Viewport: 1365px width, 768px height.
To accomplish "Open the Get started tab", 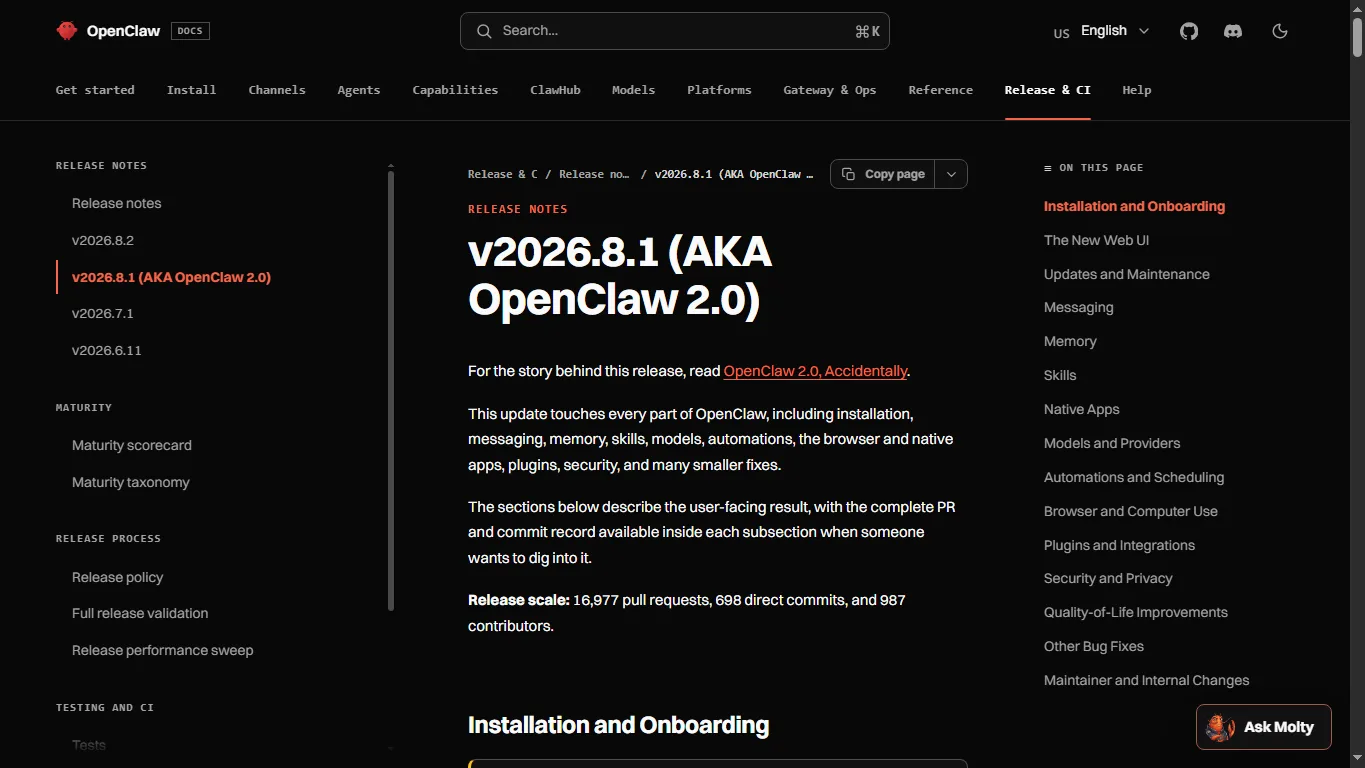I will [95, 90].
